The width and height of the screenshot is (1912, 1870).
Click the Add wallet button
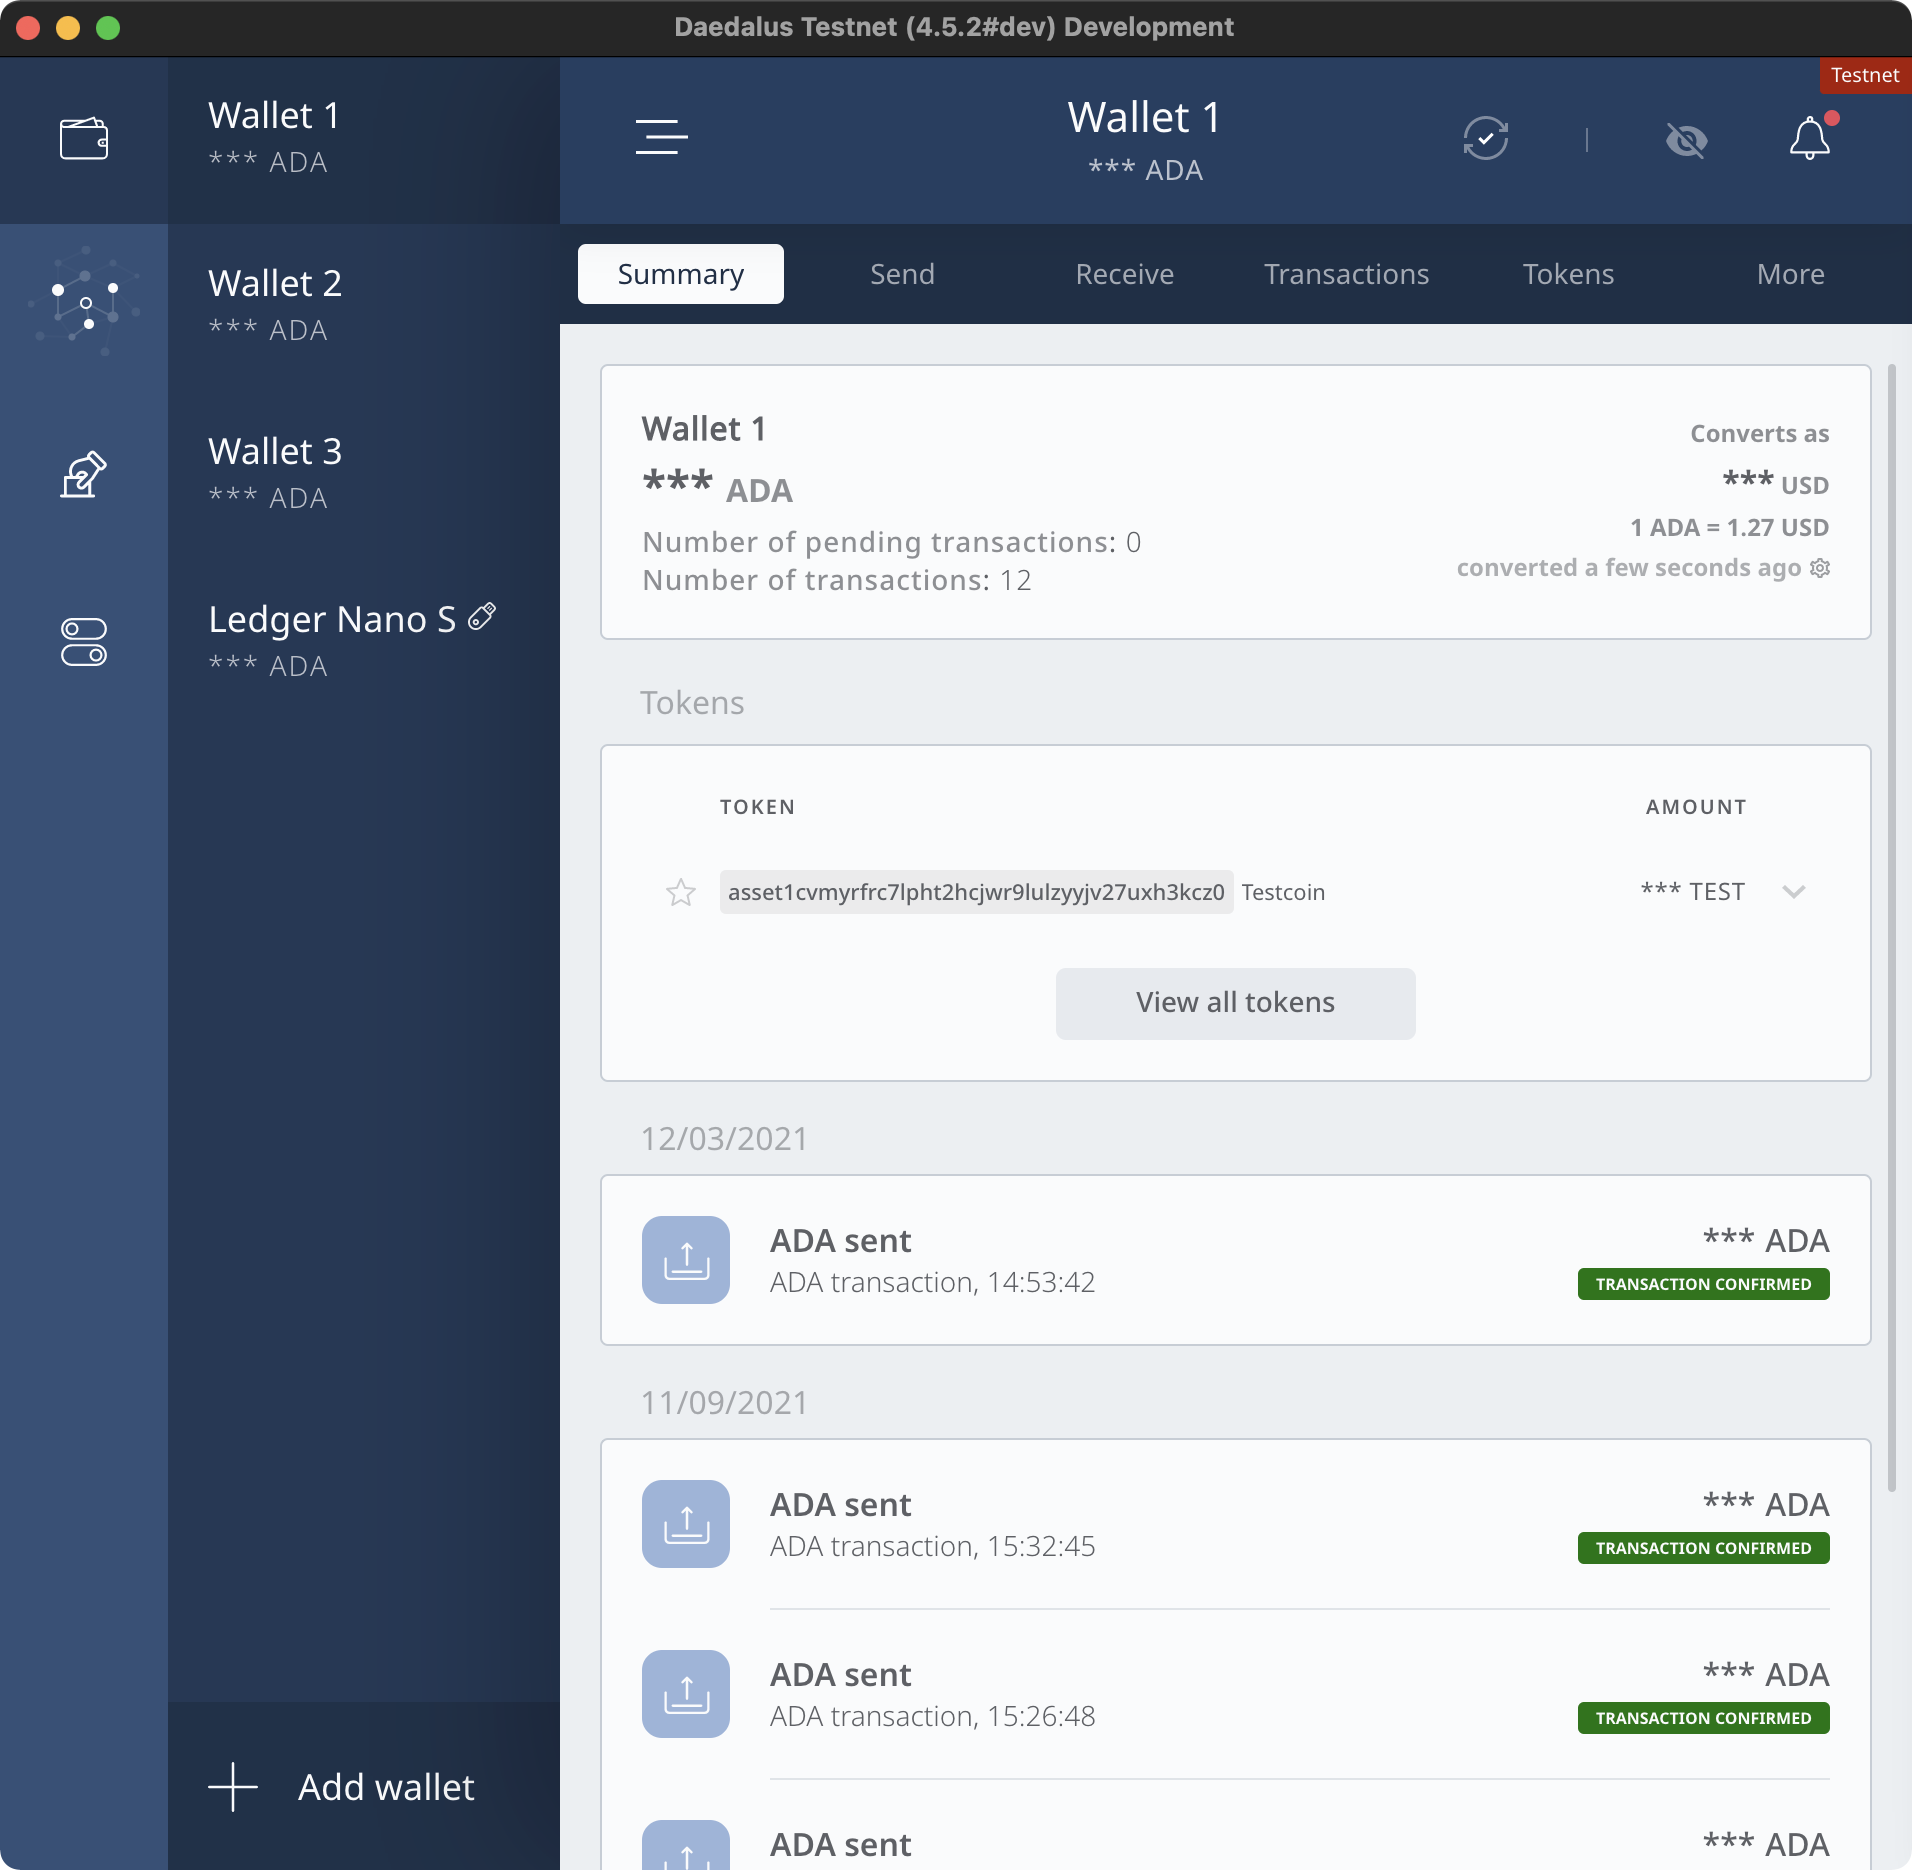(x=364, y=1787)
